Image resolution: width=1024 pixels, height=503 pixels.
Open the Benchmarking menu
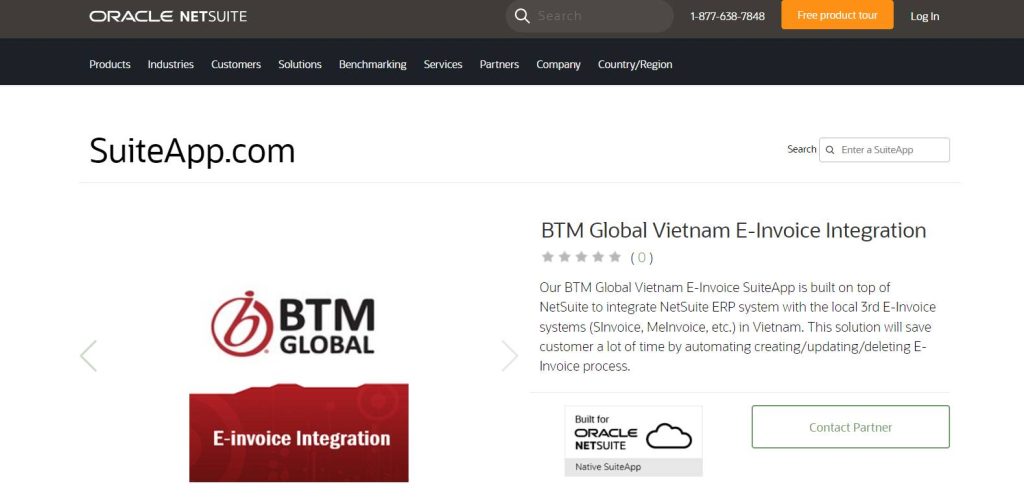point(372,64)
